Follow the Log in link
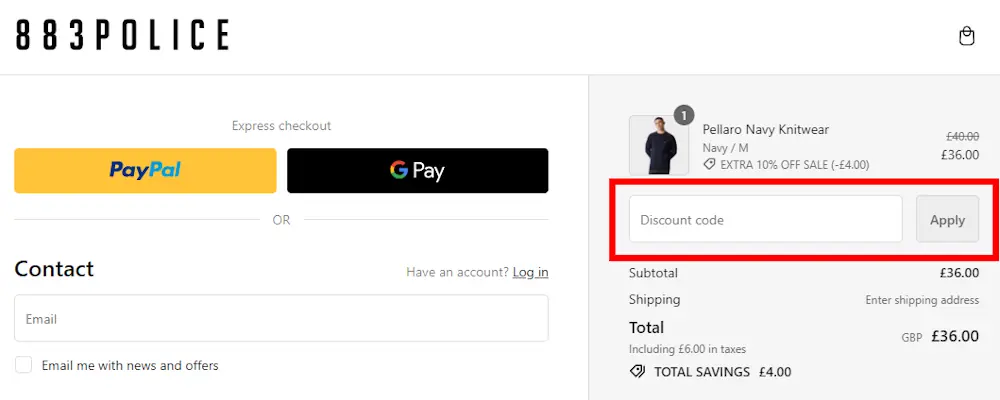This screenshot has width=1000, height=400. coord(531,272)
